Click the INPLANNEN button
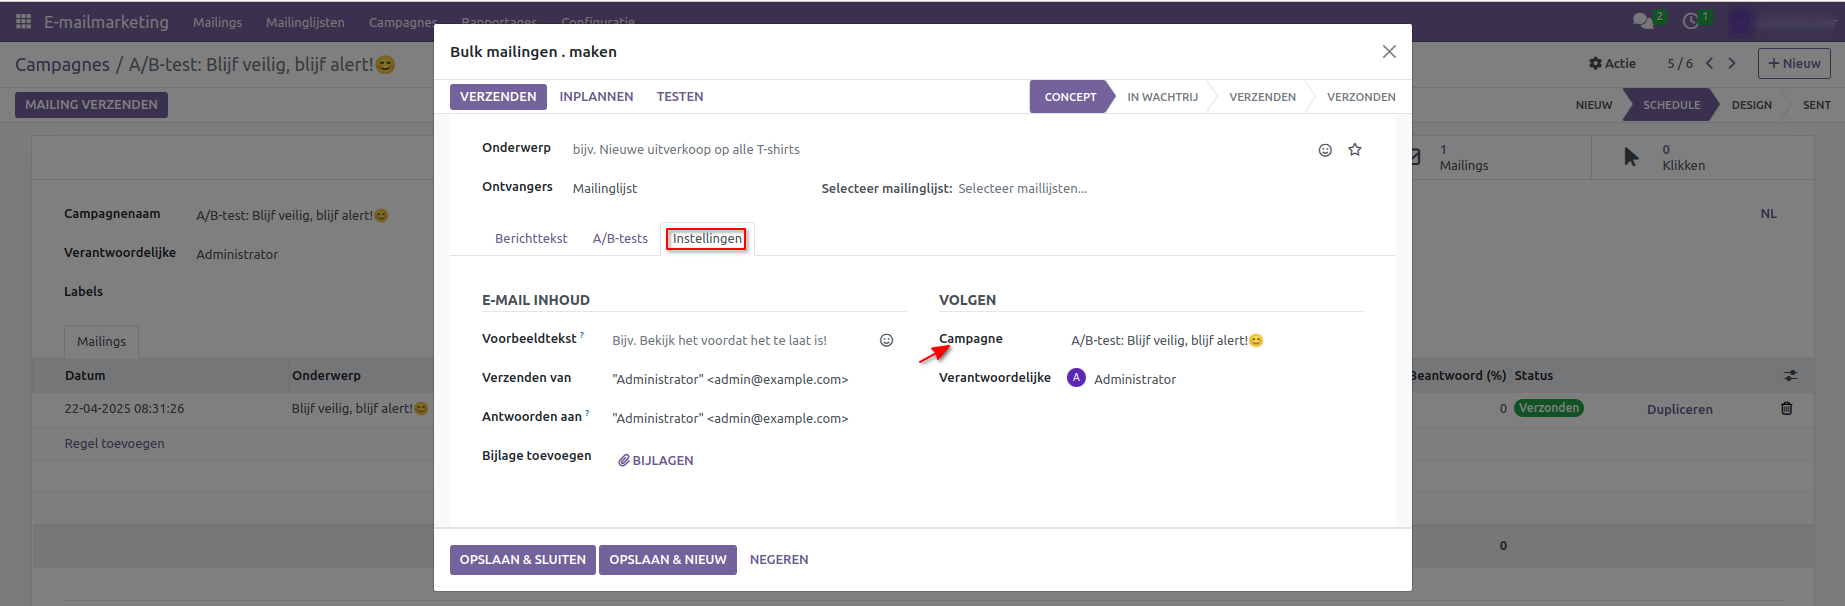Image resolution: width=1845 pixels, height=606 pixels. [x=596, y=97]
